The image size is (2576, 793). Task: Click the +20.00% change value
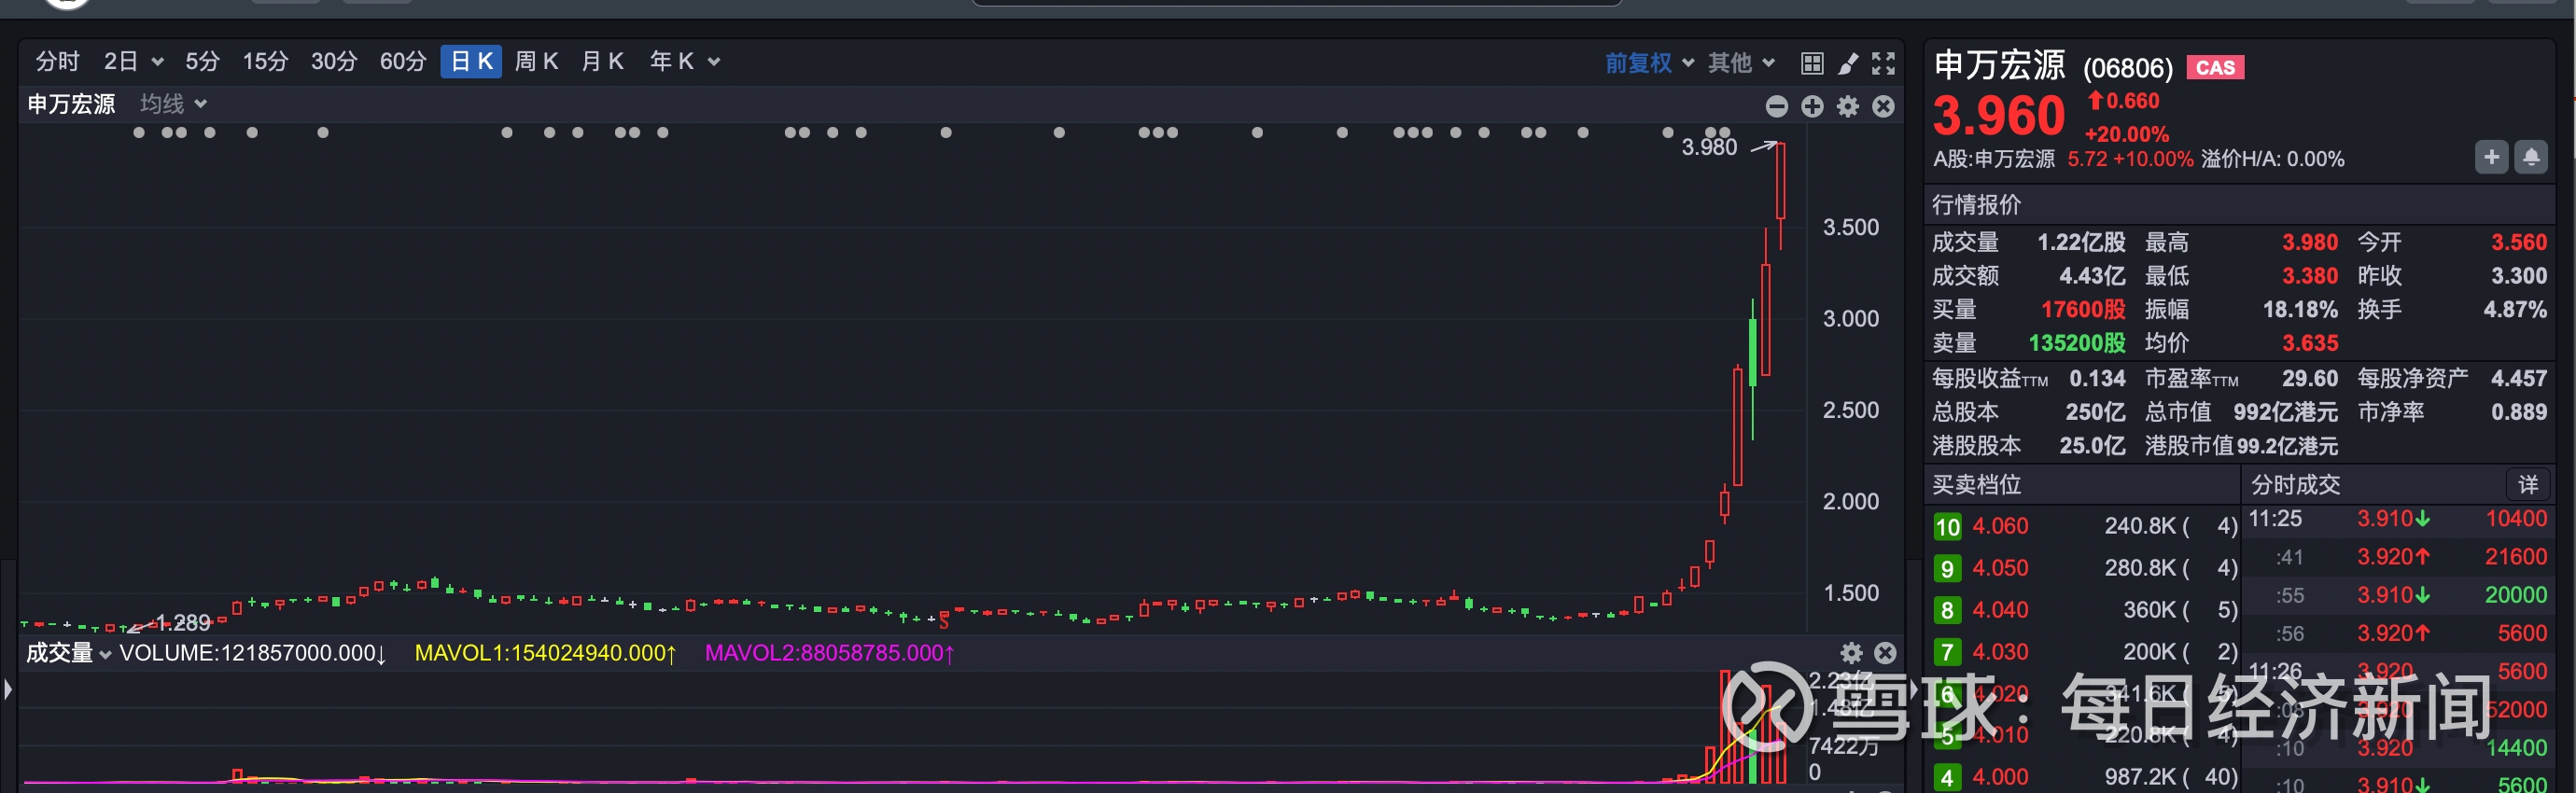click(x=2126, y=134)
